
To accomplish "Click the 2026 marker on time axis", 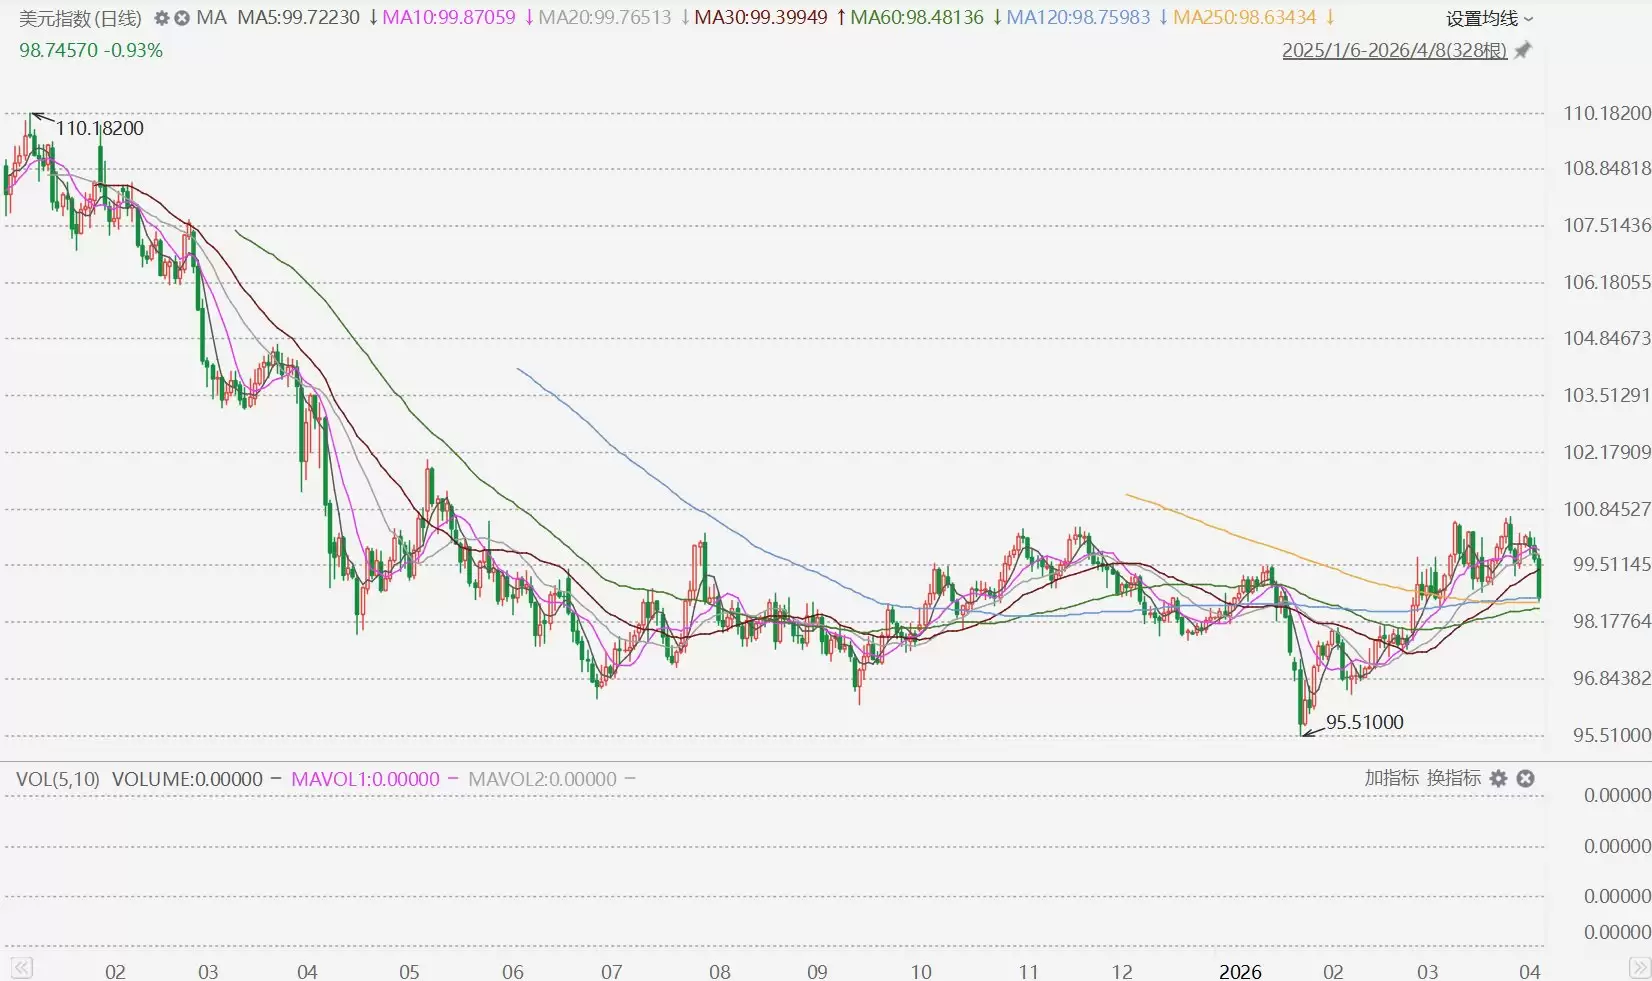I will (1240, 971).
